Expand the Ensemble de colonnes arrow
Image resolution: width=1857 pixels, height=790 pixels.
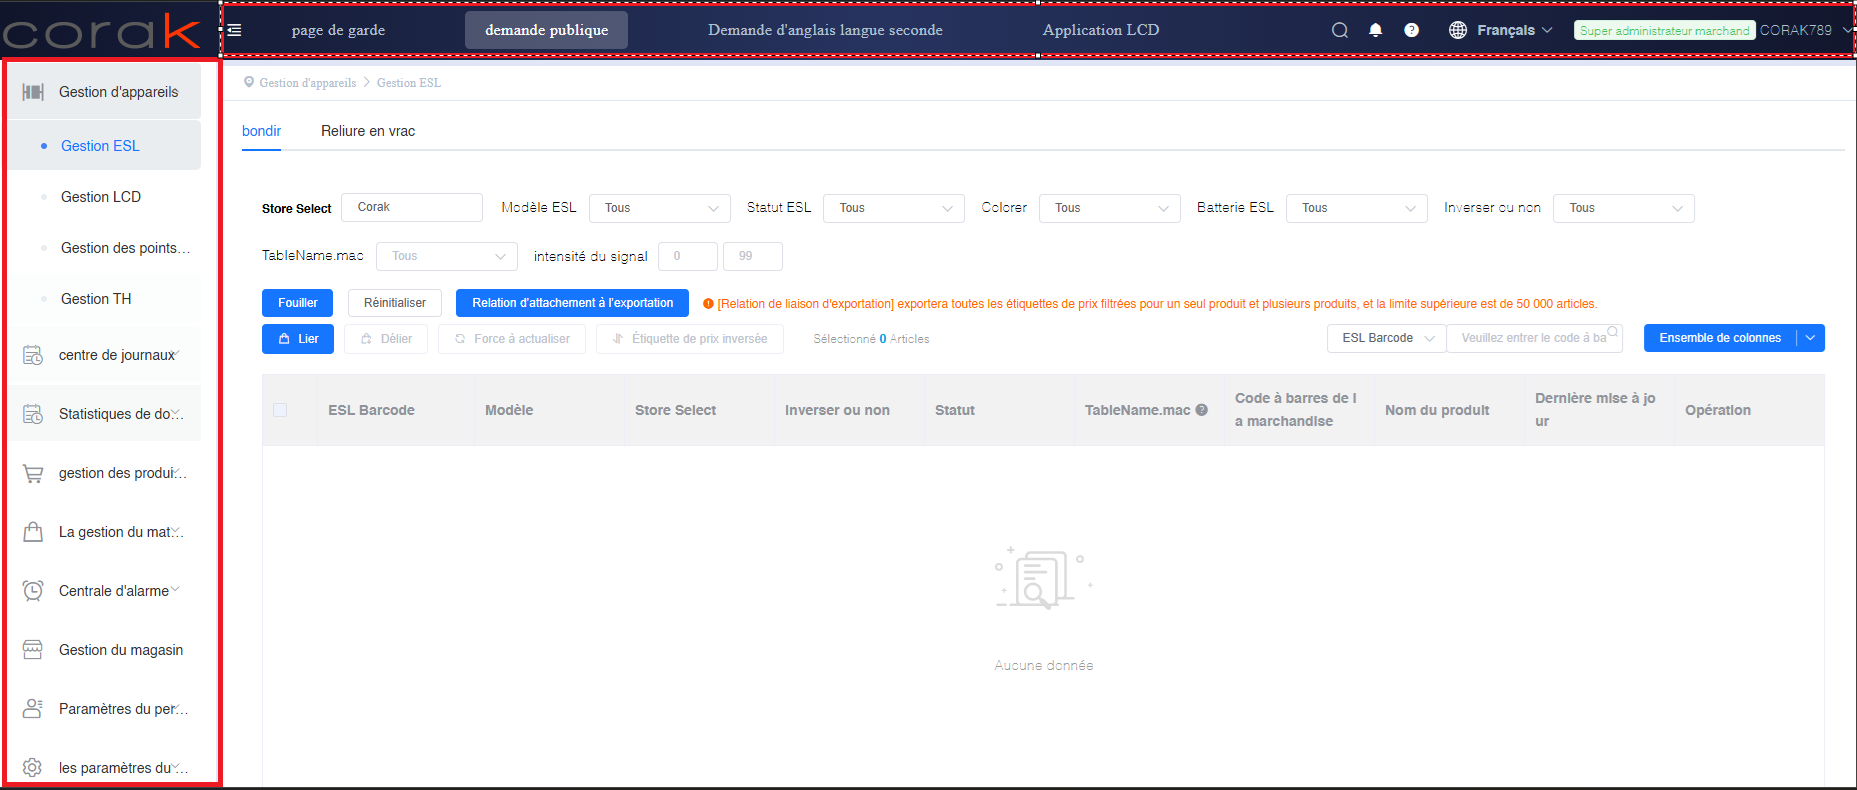click(x=1811, y=338)
